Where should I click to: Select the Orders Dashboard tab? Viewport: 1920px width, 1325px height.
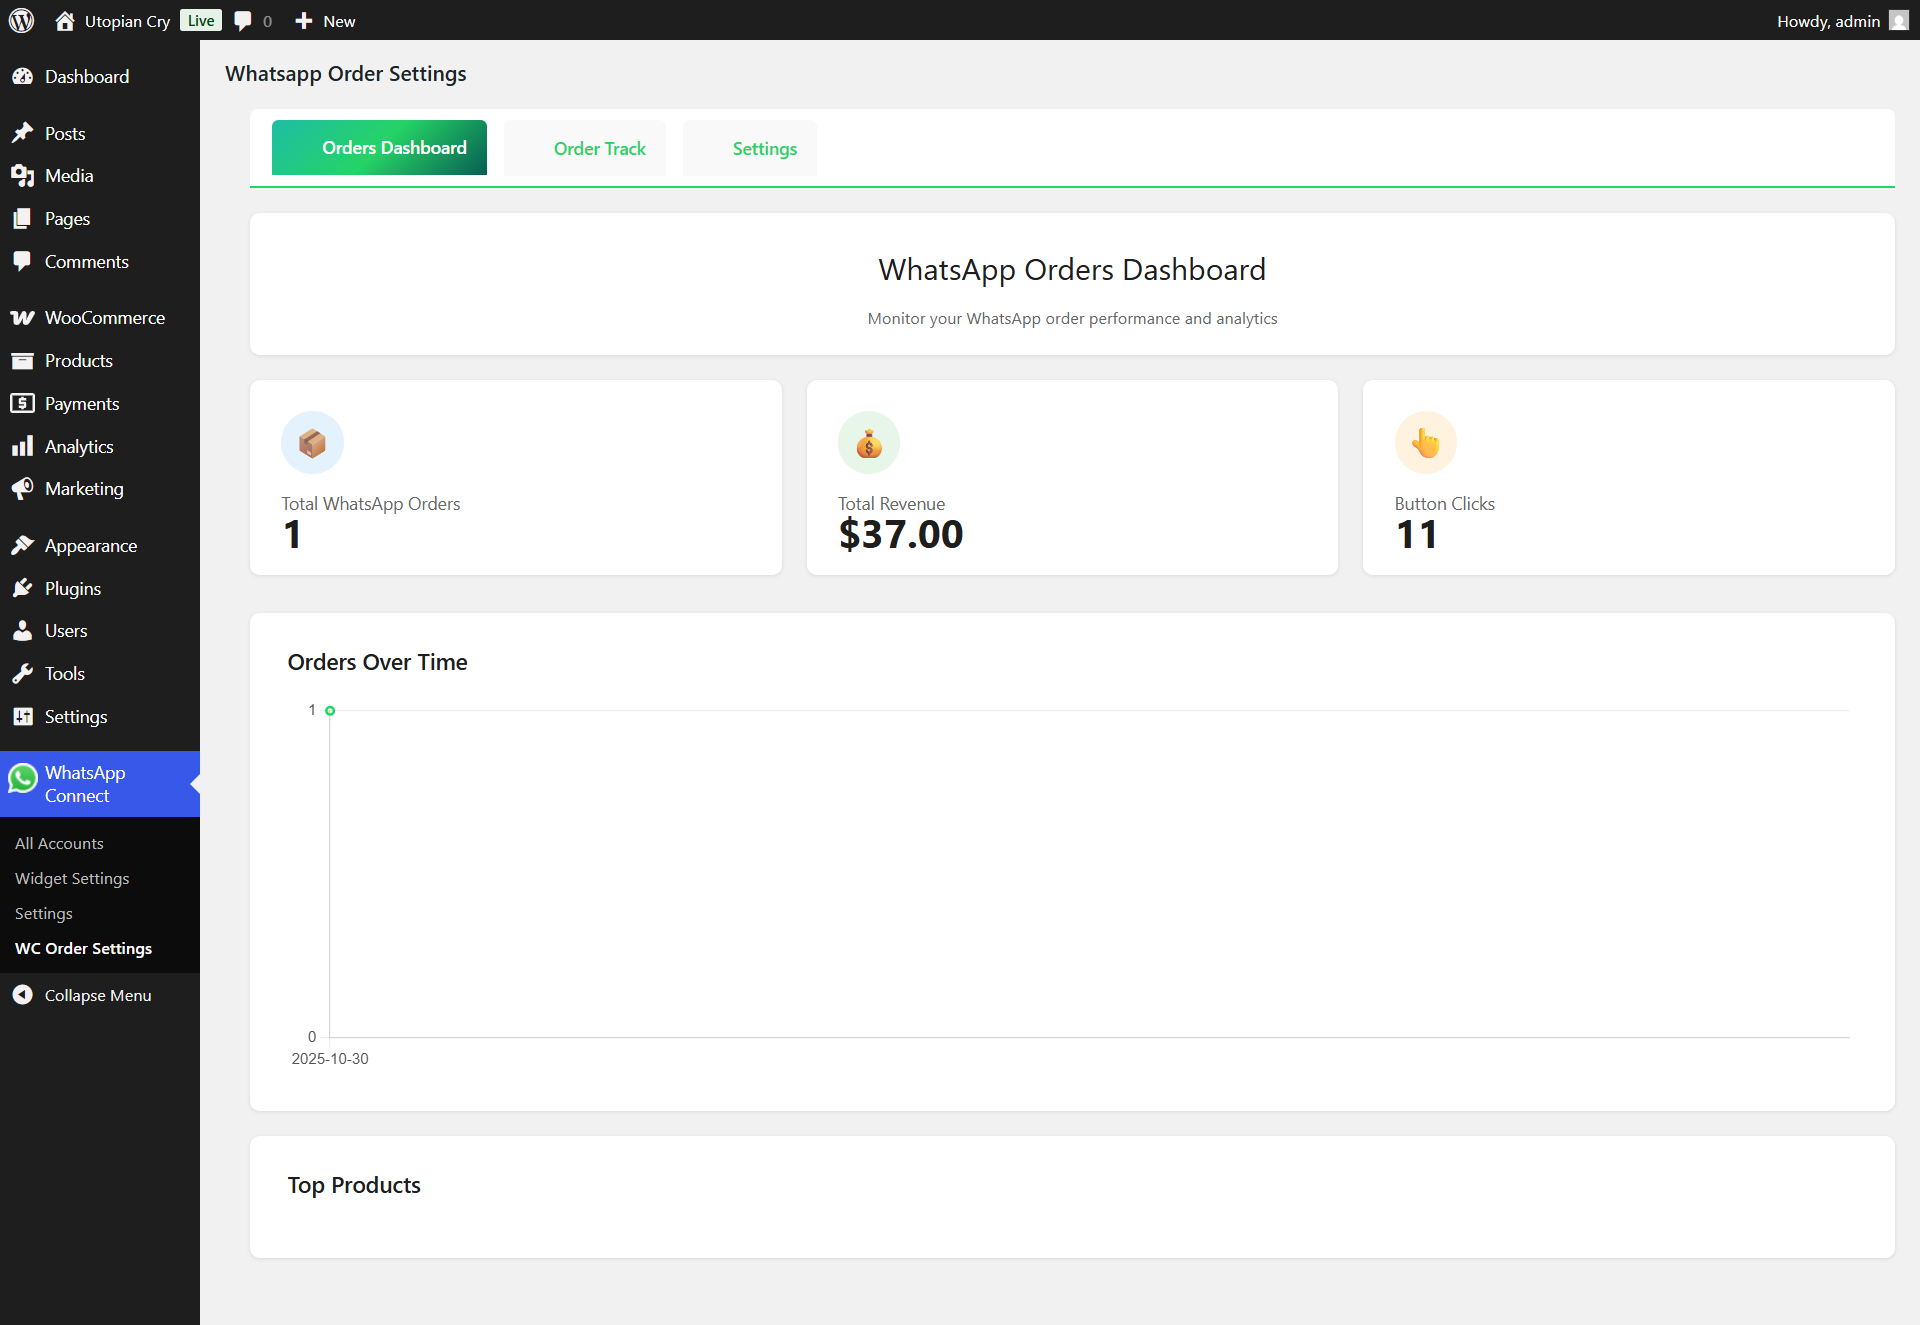tap(379, 147)
